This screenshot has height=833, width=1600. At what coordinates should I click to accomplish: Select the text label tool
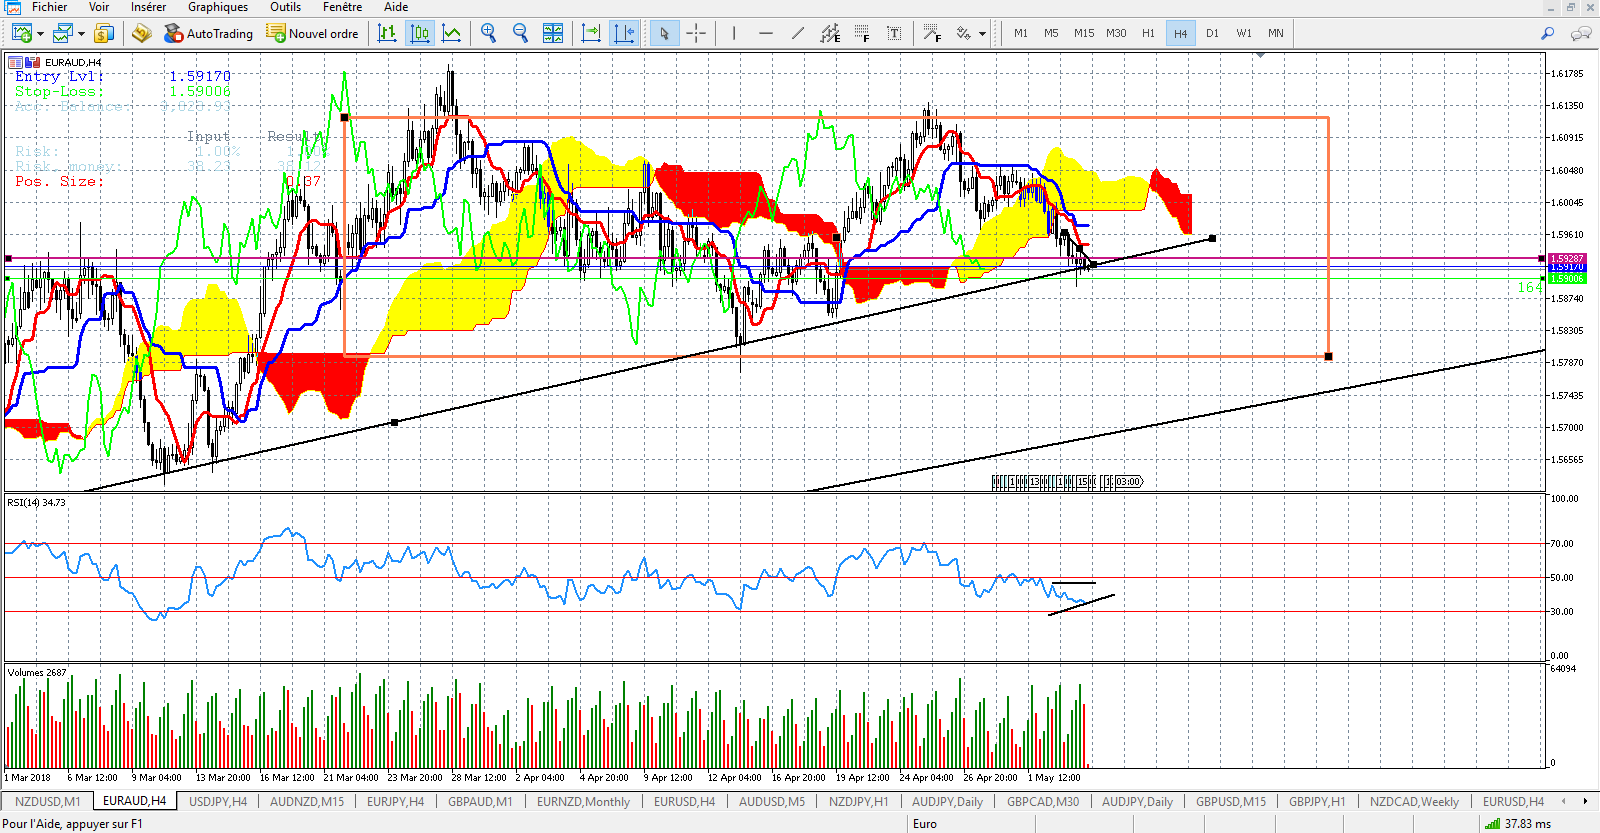894,33
